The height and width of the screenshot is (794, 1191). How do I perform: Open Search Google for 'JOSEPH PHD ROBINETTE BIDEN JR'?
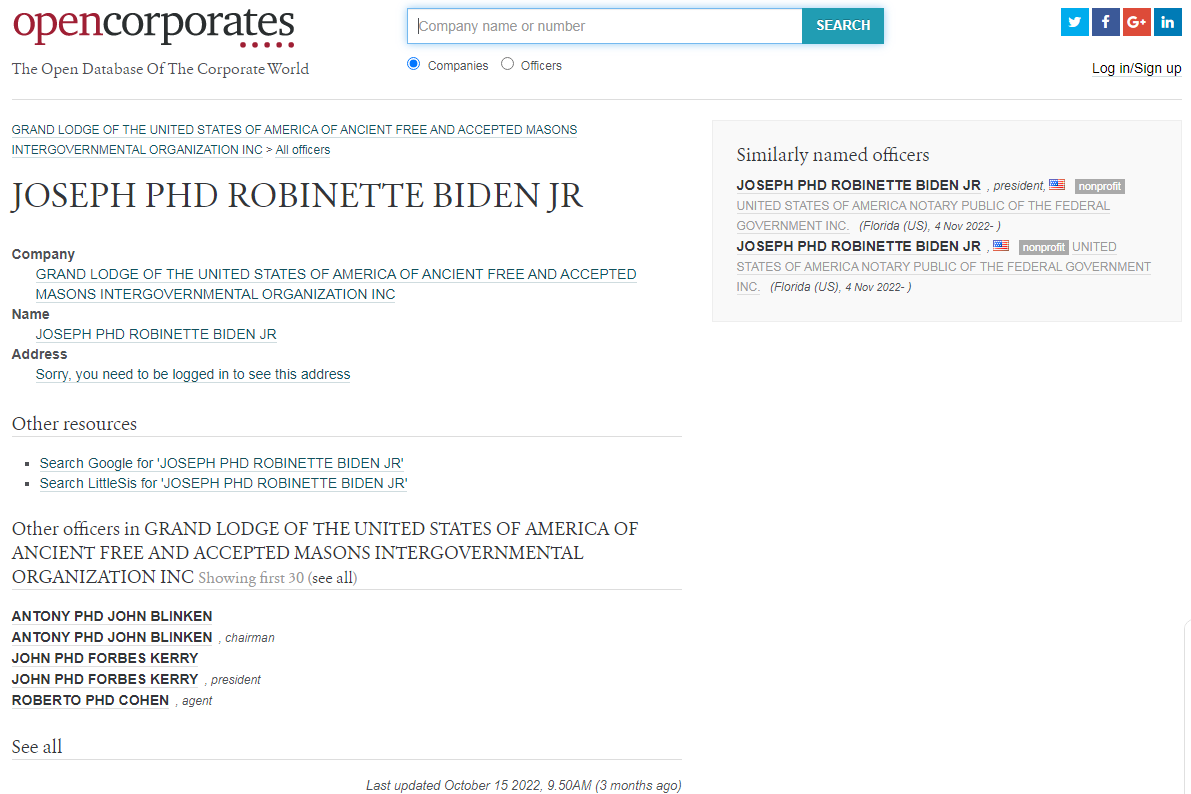click(222, 463)
